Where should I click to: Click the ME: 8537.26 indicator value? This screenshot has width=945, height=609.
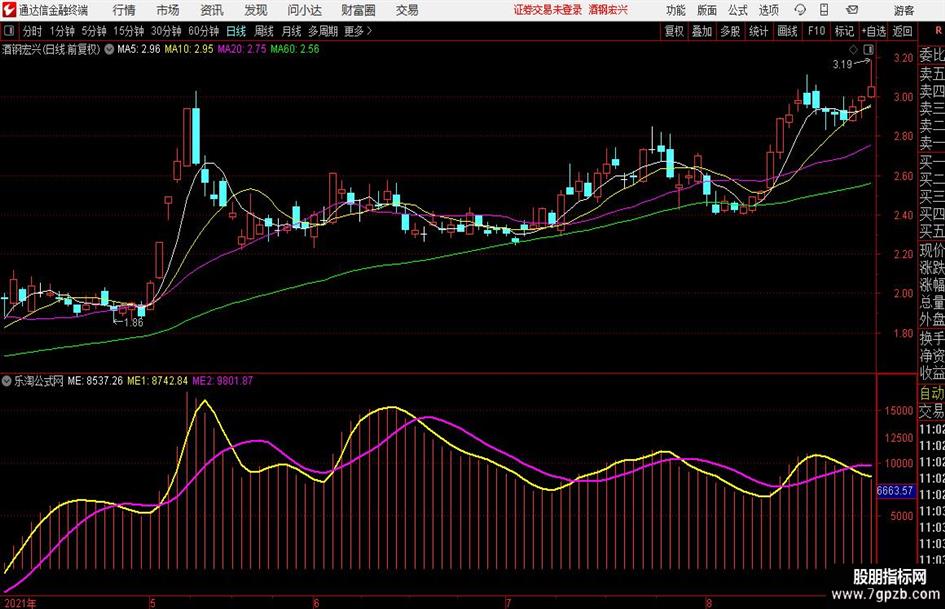95,380
